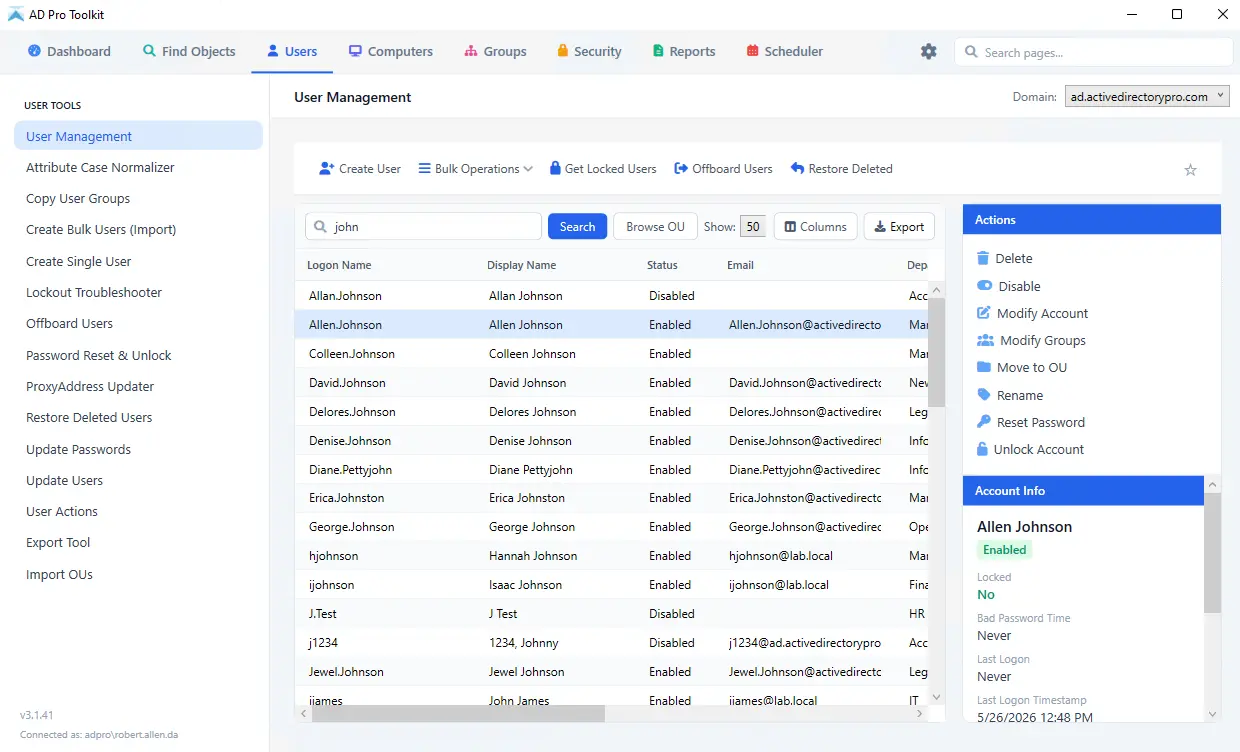Viewport: 1240px width, 752px height.
Task: Select the Allan.Johnson row
Action: pyautogui.click(x=612, y=296)
